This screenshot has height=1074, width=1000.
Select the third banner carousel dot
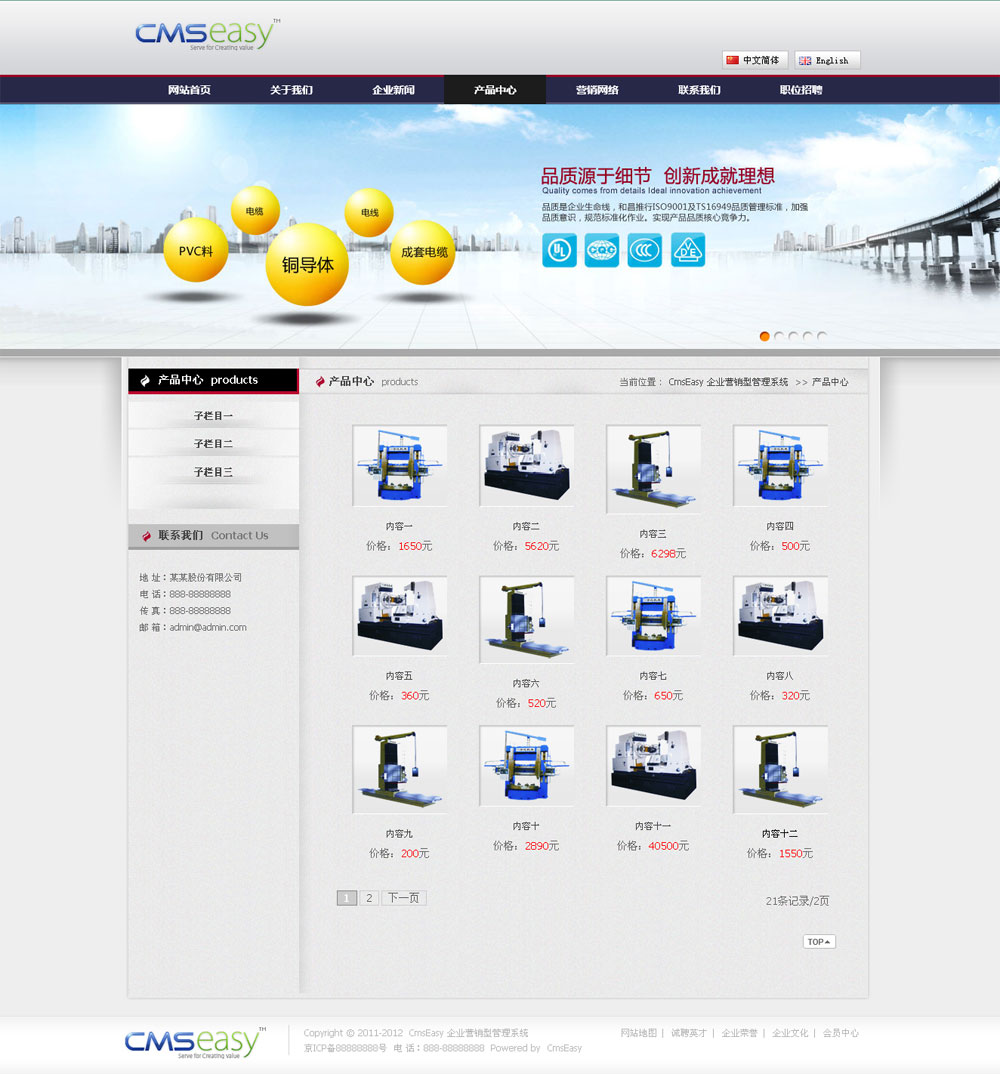(794, 337)
